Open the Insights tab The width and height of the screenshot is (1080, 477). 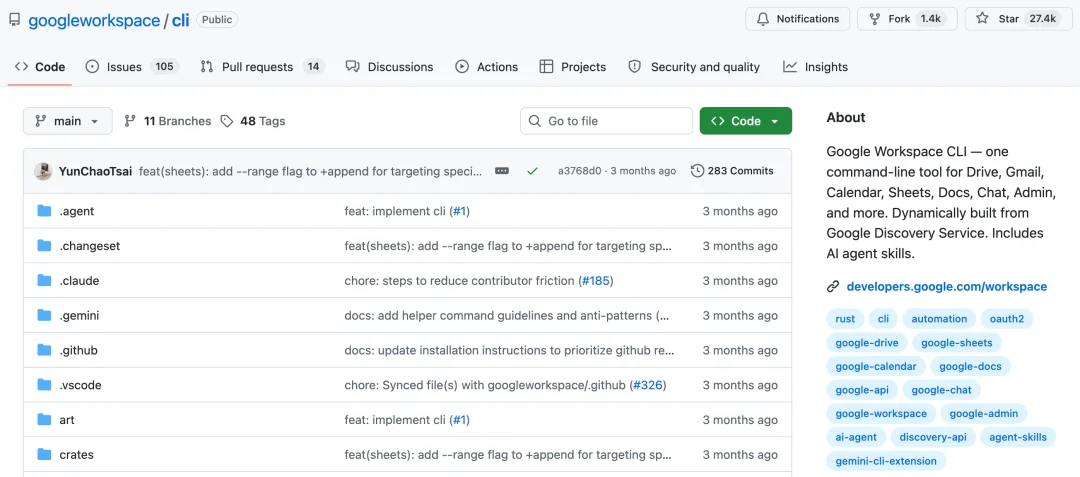[x=816, y=67]
